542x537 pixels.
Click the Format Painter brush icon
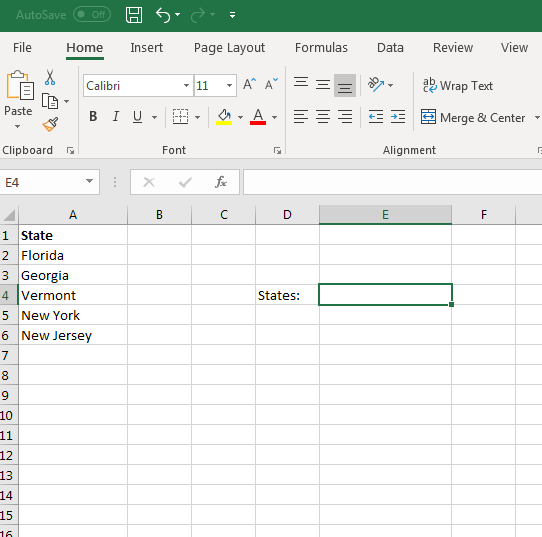50,125
